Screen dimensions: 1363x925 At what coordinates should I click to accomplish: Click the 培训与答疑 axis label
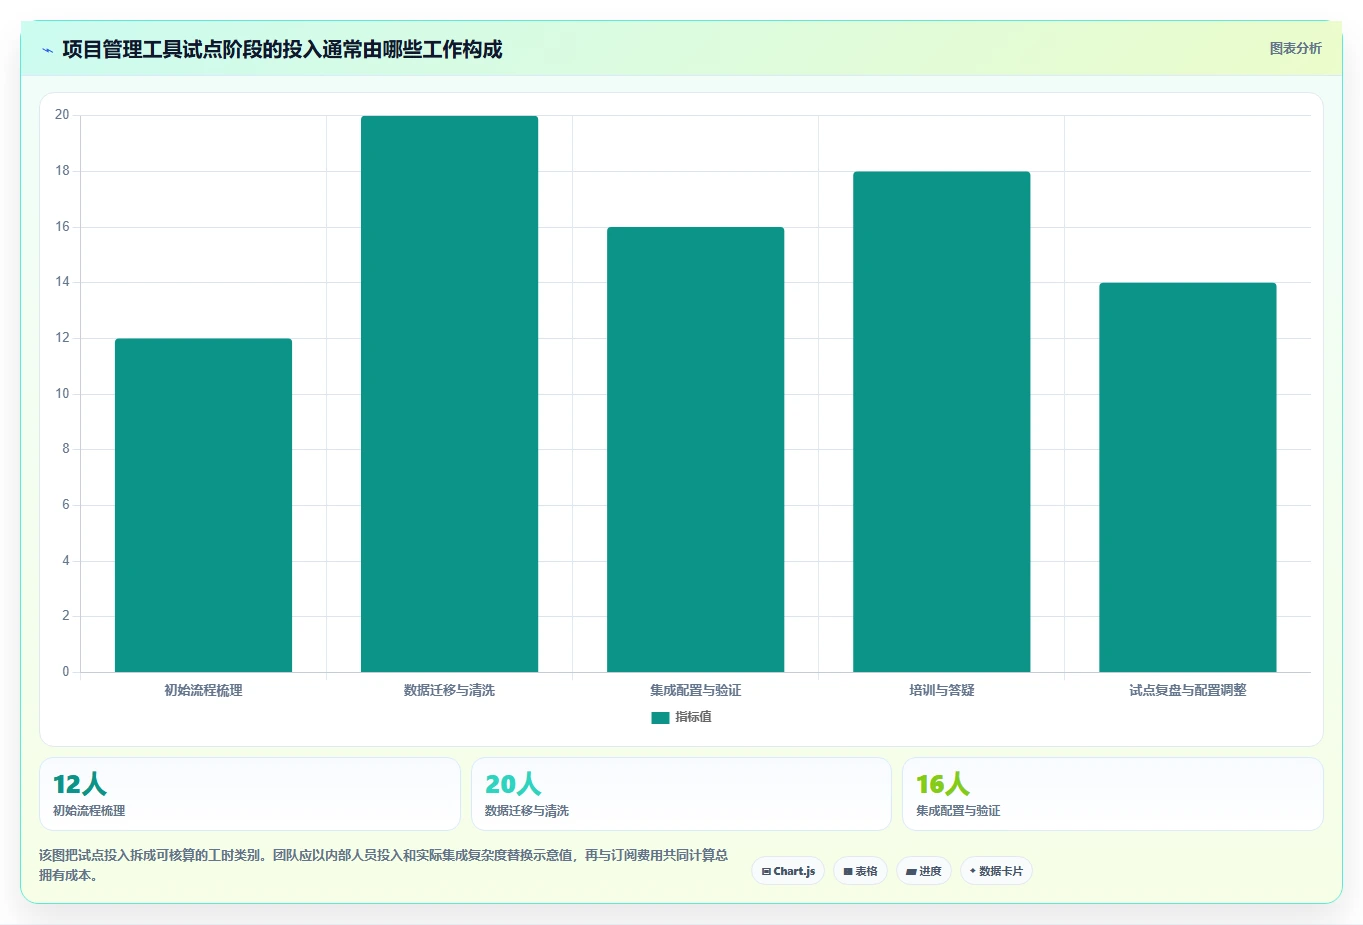(x=941, y=690)
